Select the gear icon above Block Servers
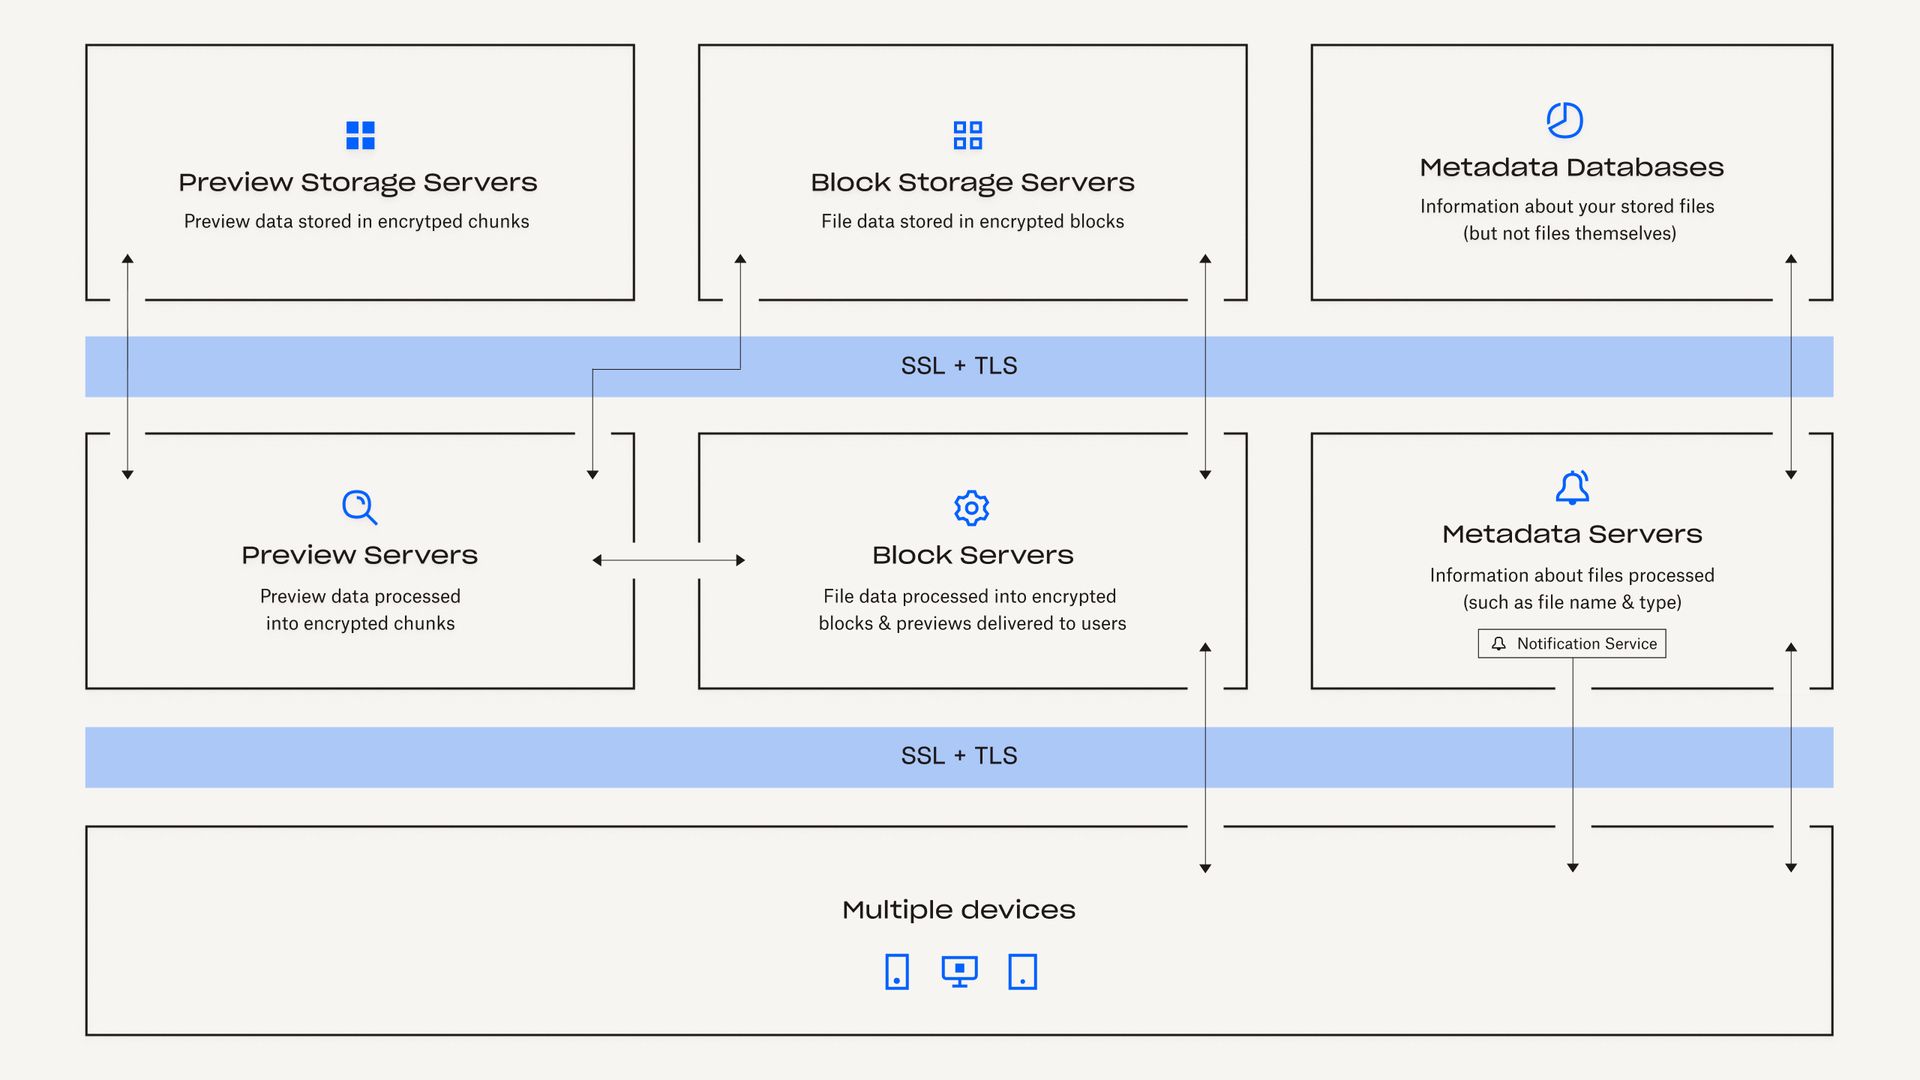Viewport: 1920px width, 1080px height. pyautogui.click(x=971, y=508)
